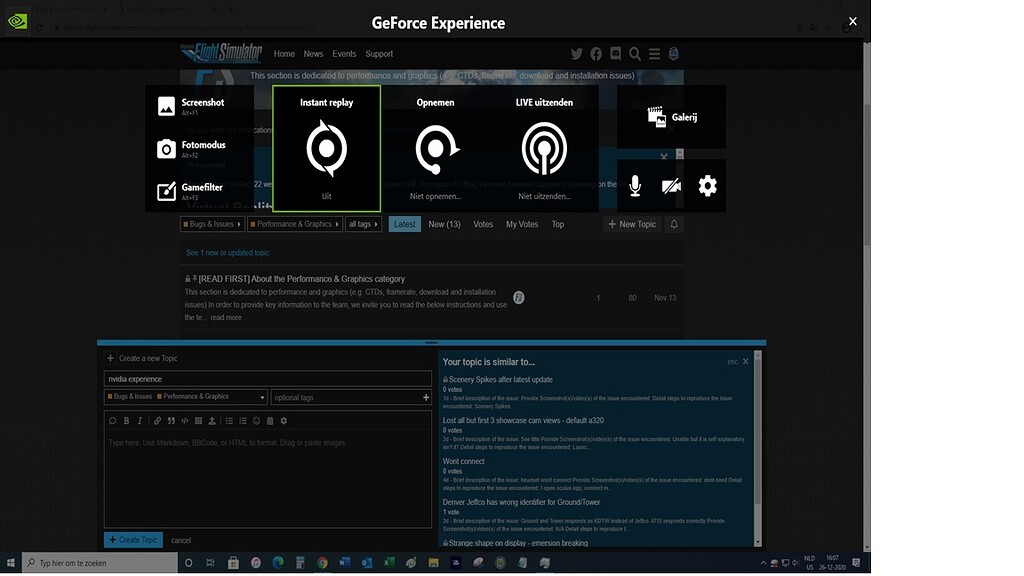Open the LIVE uitzenden broadcast tile

(544, 149)
